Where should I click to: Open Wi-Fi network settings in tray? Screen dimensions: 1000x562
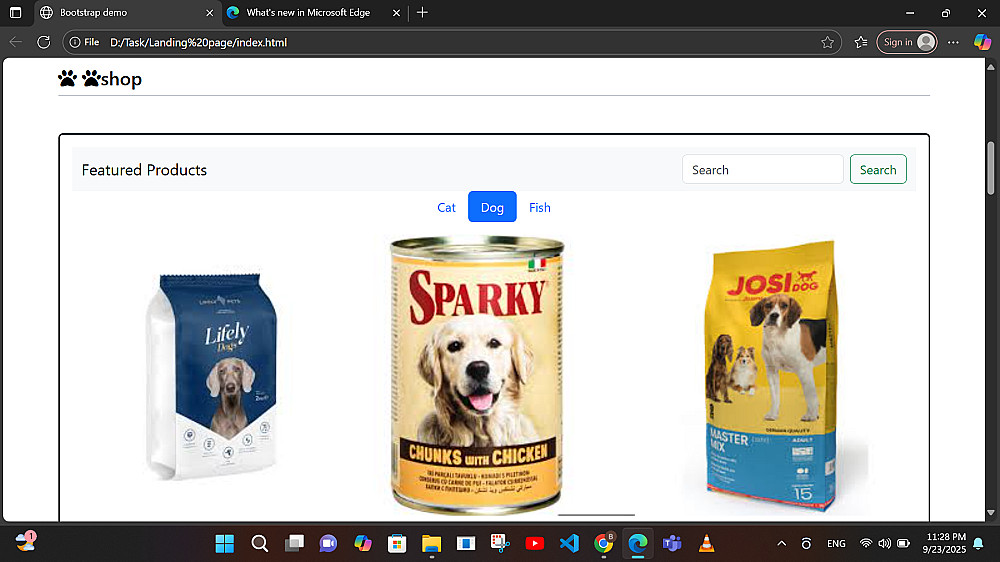click(x=865, y=544)
